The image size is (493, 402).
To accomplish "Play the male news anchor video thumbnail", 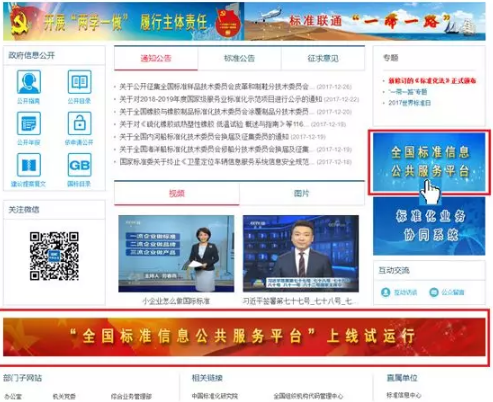I will tap(301, 254).
